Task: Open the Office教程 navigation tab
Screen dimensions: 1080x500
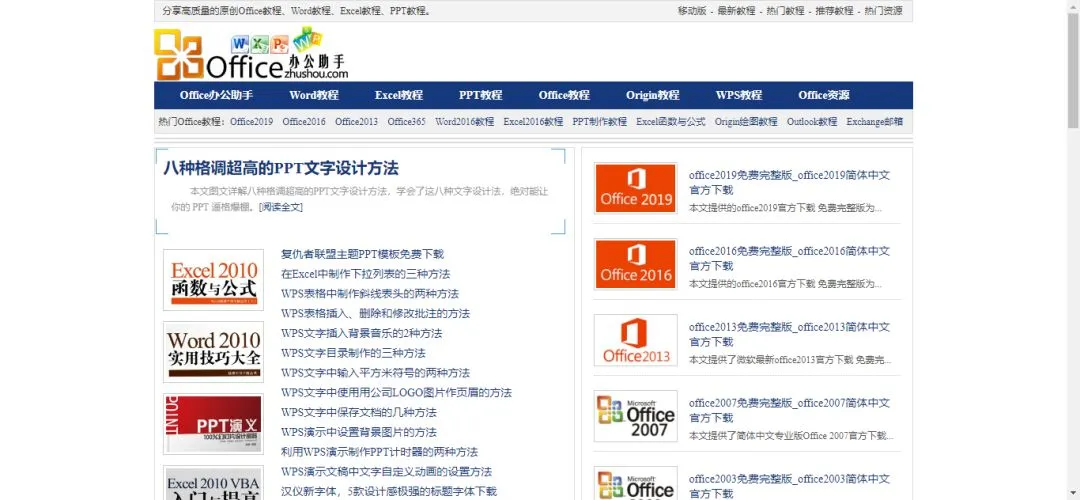Action: click(x=564, y=95)
